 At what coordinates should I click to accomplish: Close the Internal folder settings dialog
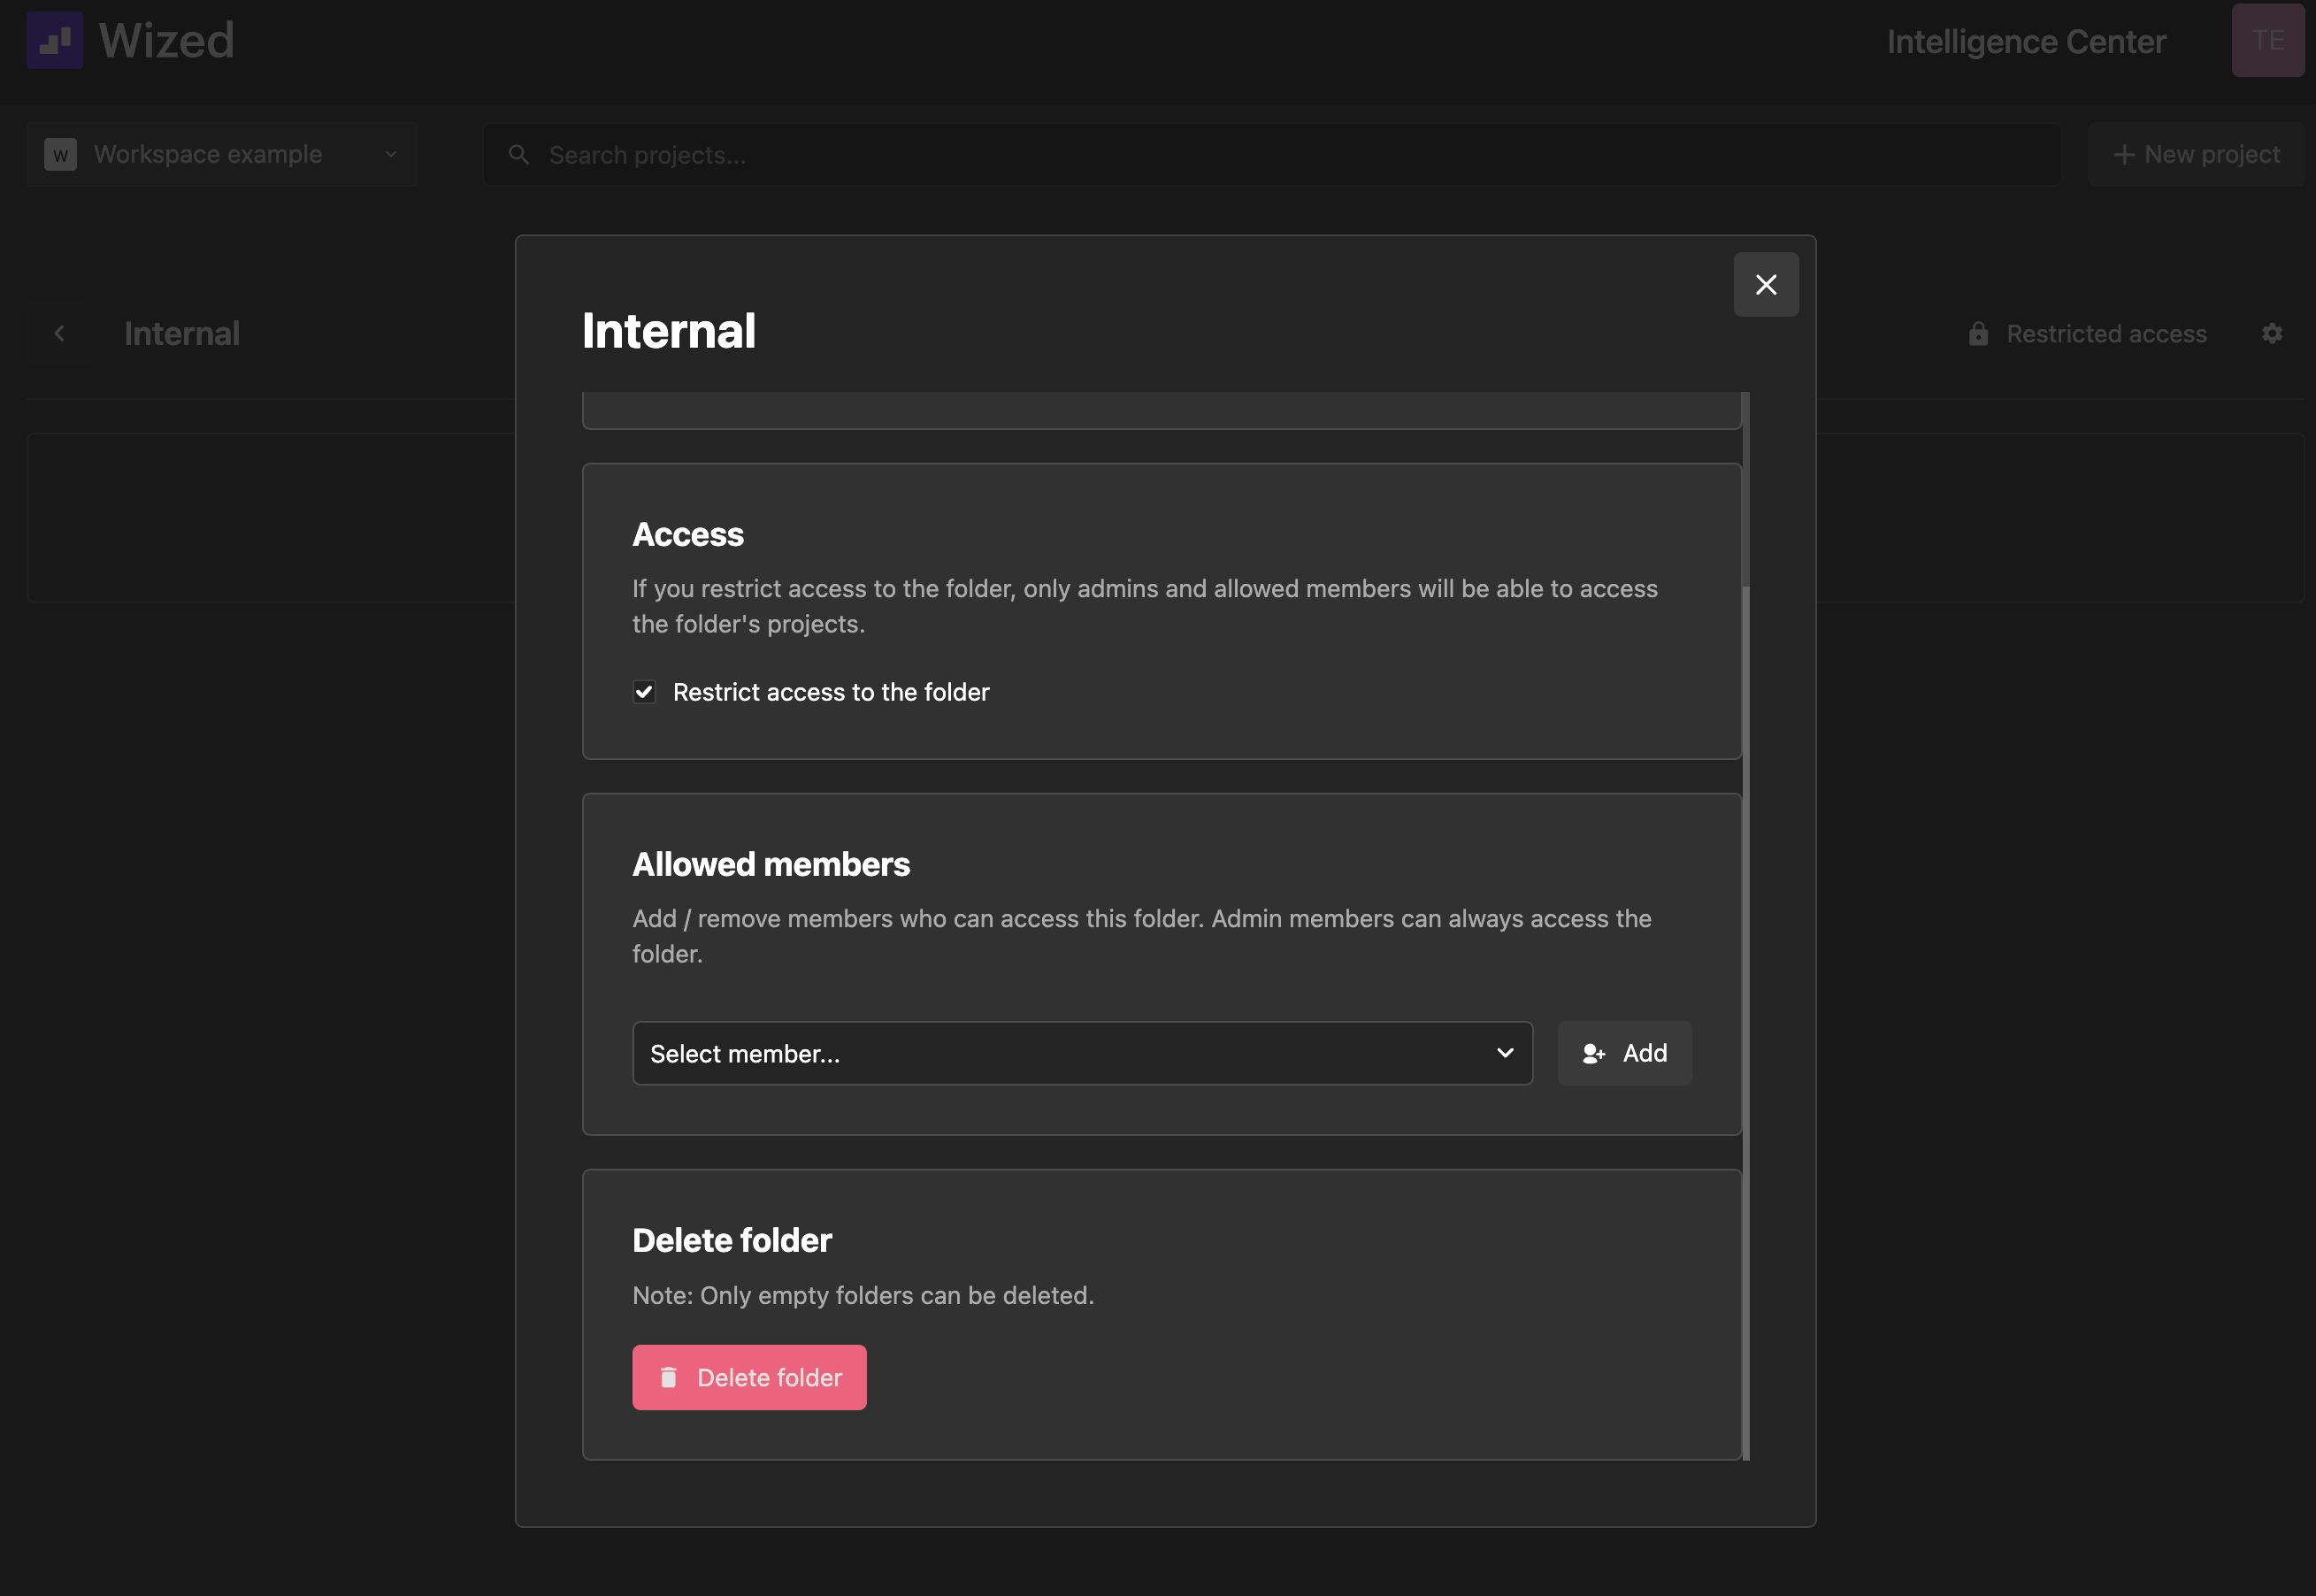1766,285
